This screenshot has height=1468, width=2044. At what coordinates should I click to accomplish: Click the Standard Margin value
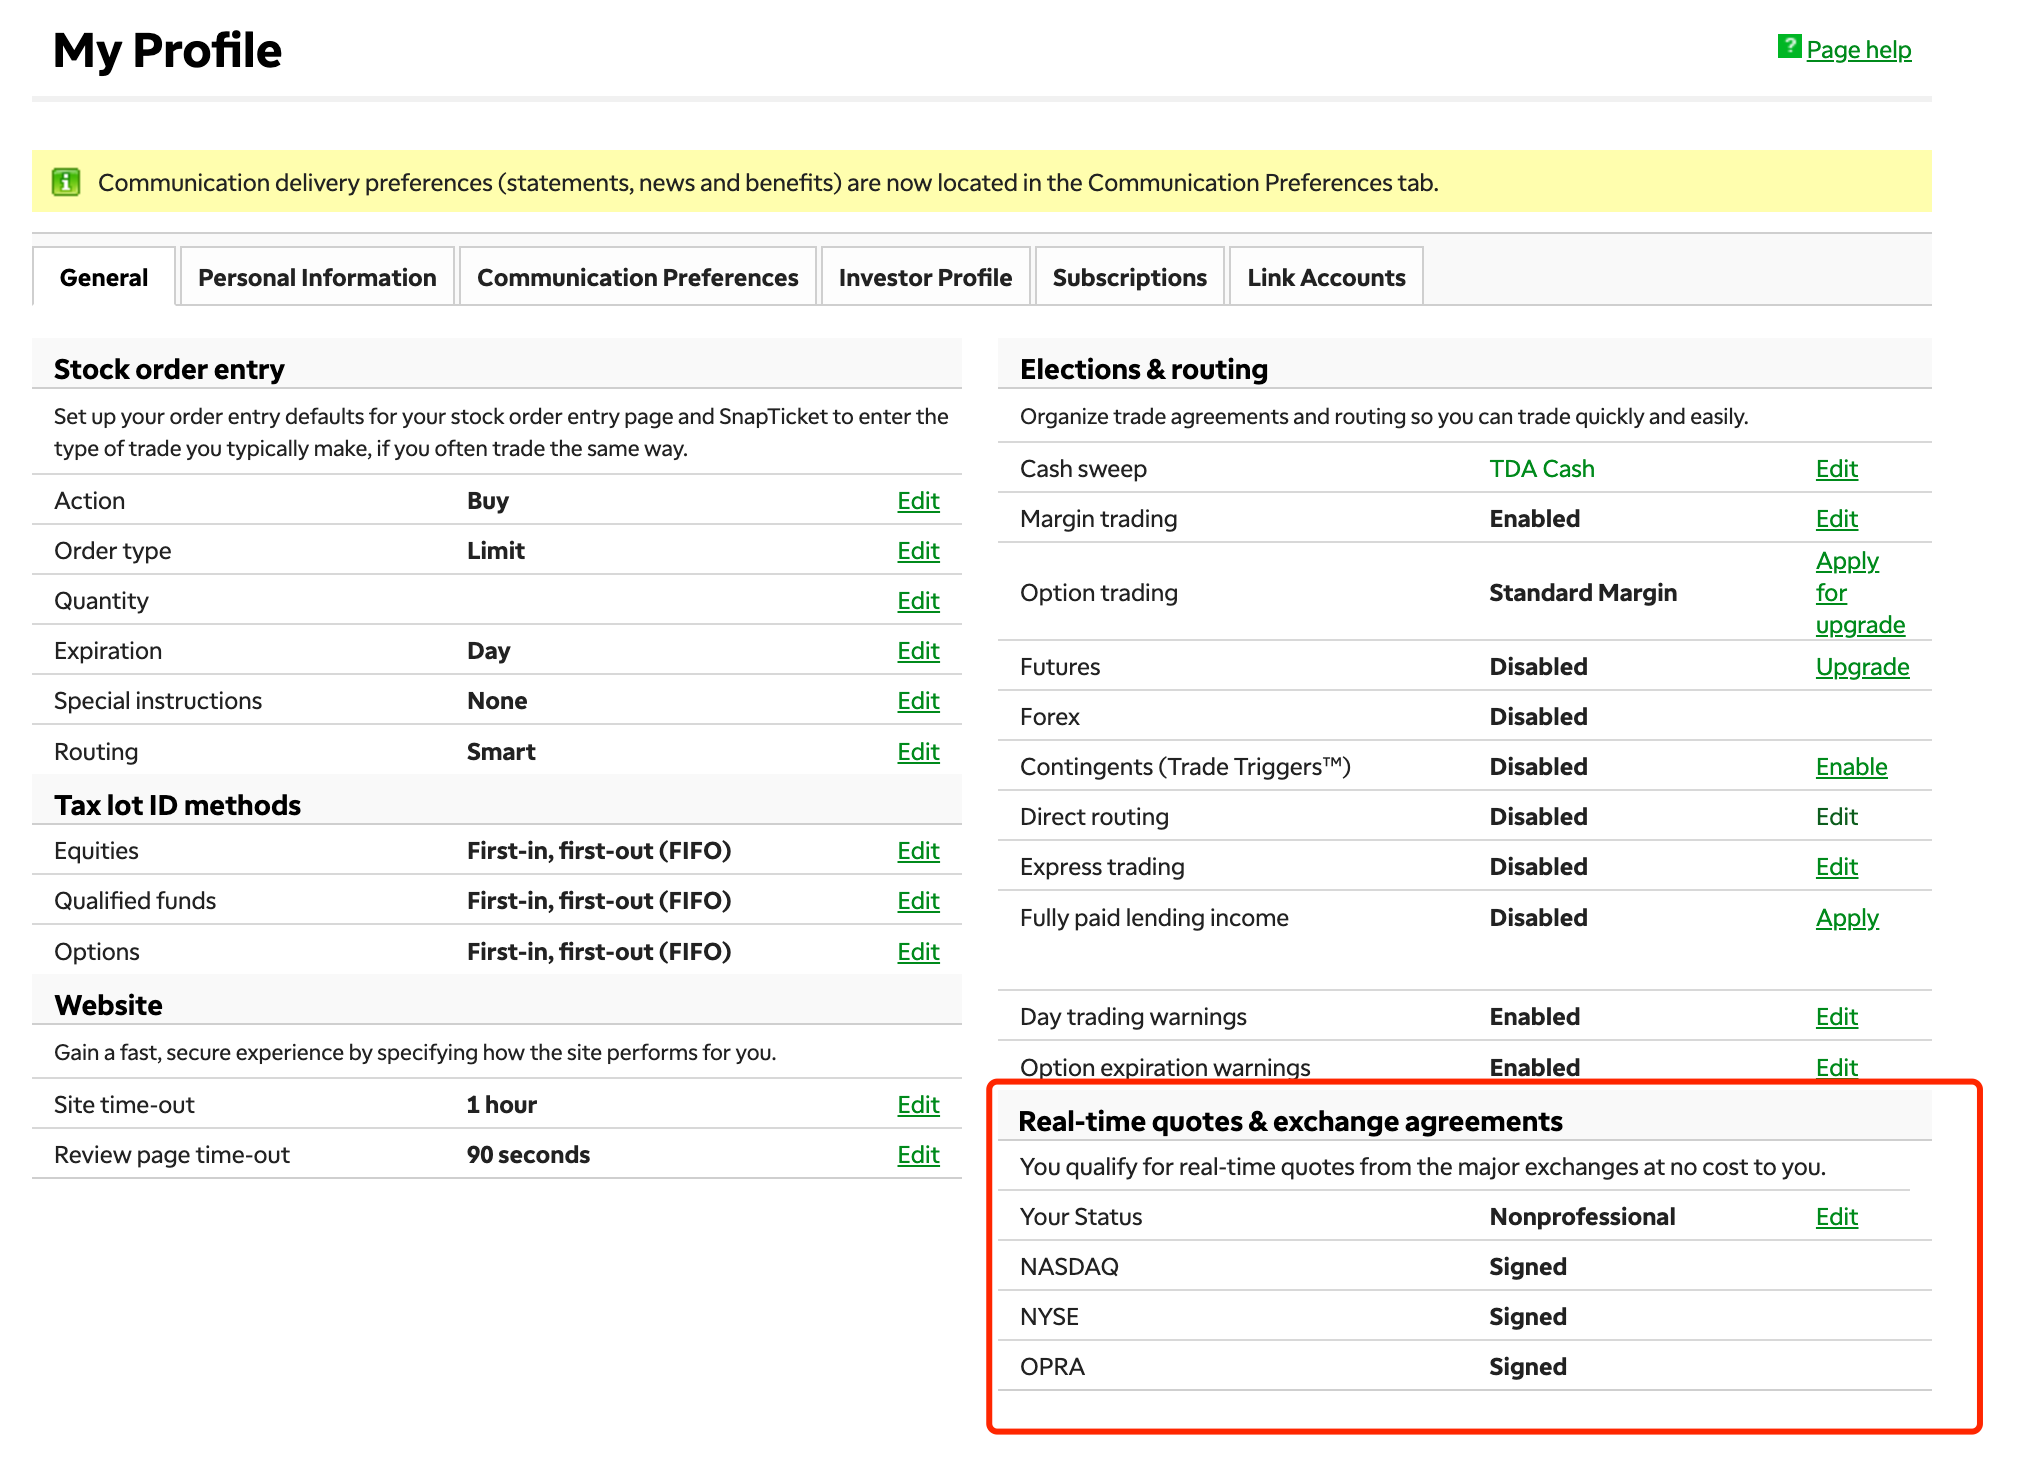click(x=1582, y=593)
